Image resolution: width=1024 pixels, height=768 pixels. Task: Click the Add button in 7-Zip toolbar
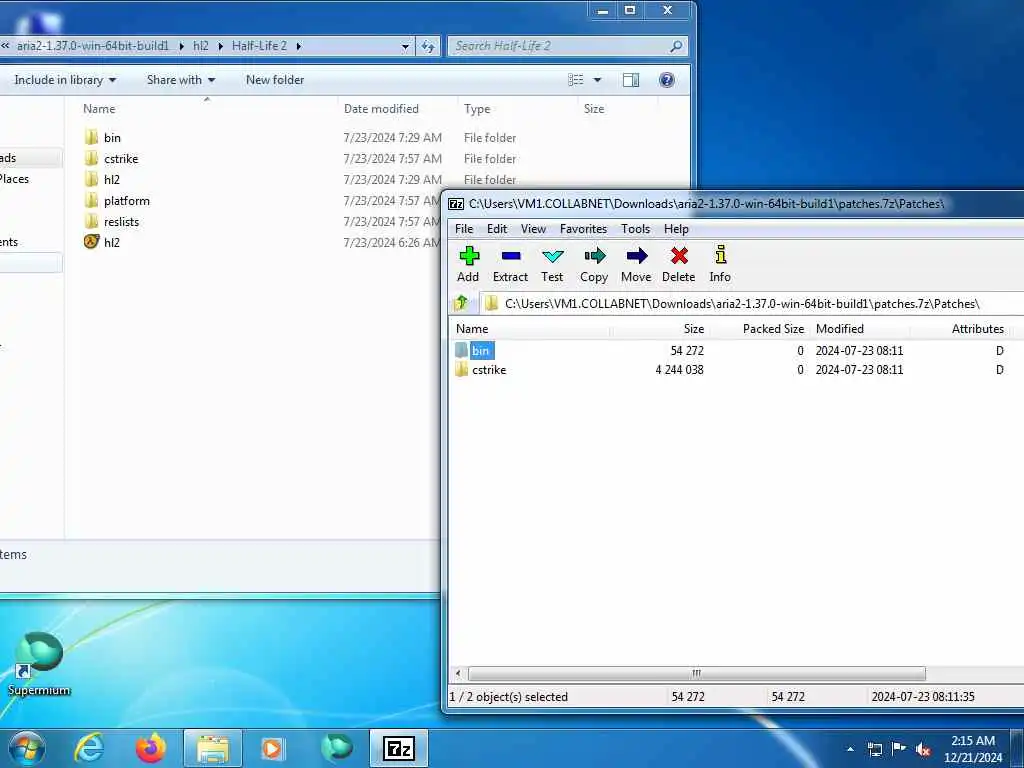[x=468, y=264]
